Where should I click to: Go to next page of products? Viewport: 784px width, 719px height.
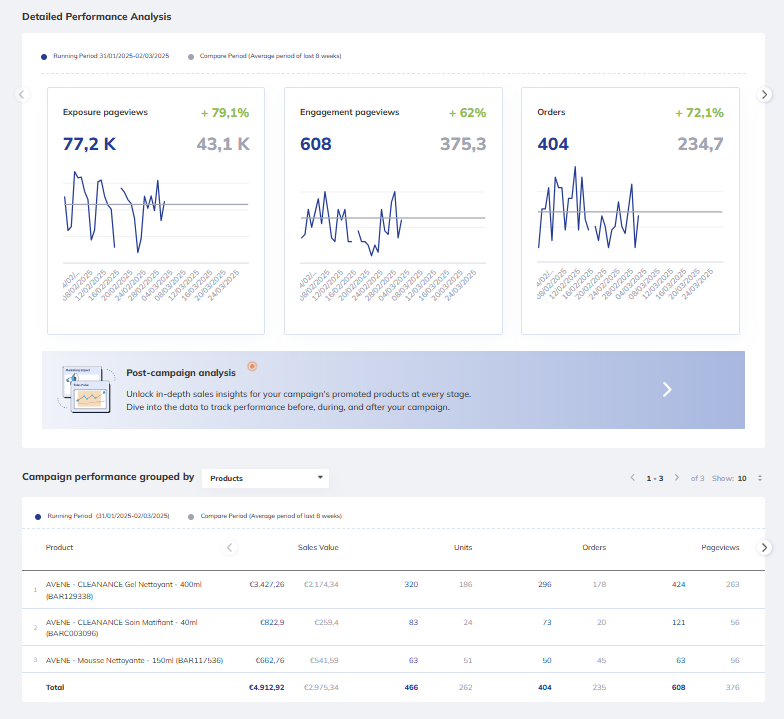click(x=677, y=478)
